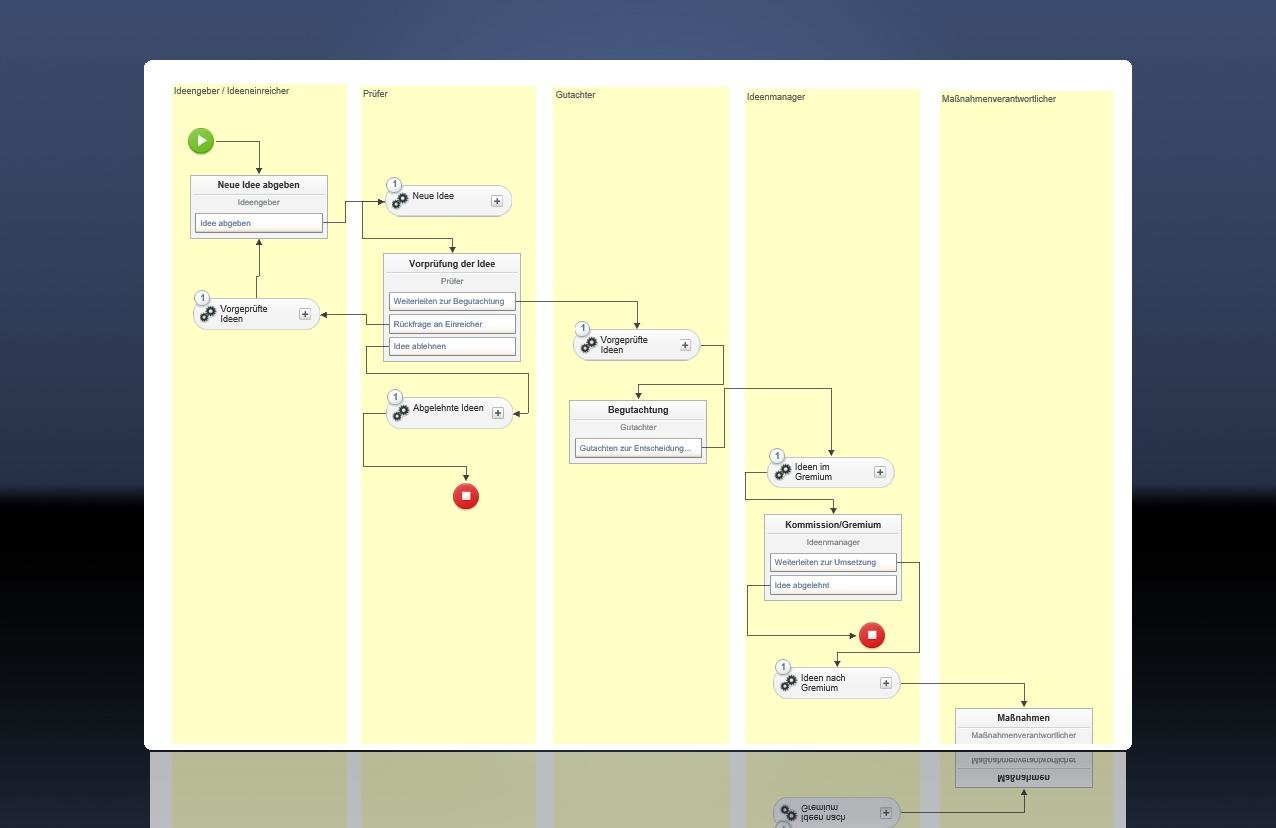Click the Idee abgelehnt action

click(x=833, y=585)
